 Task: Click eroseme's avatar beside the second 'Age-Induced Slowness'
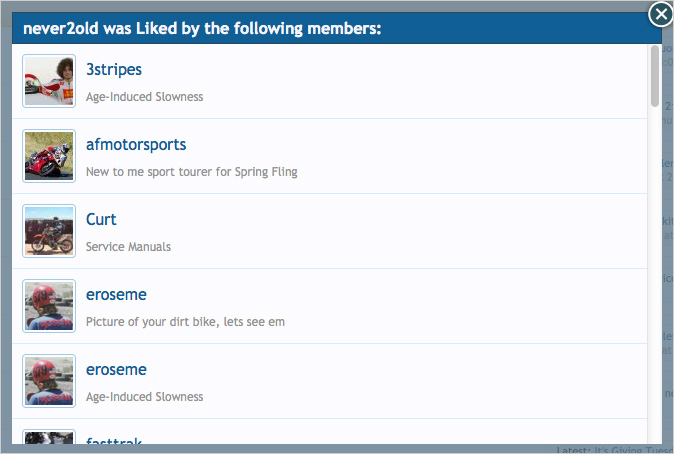[x=49, y=381]
